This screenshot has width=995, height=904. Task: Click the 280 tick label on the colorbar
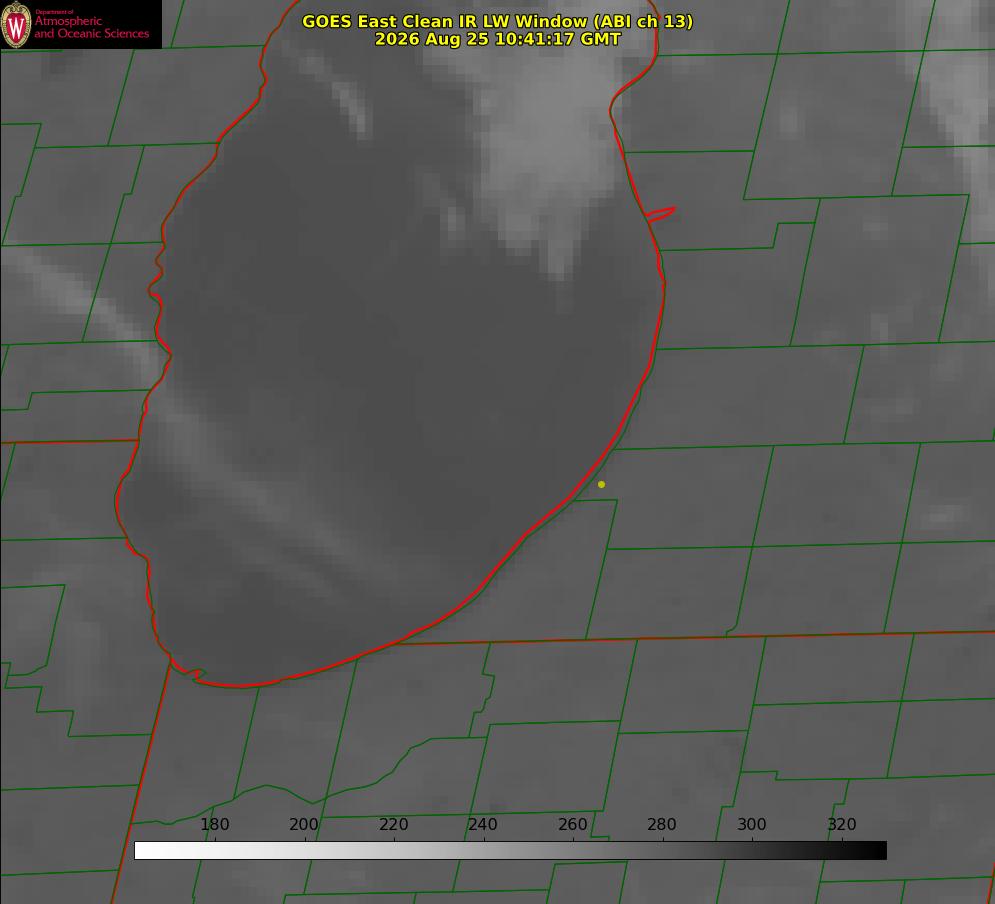[662, 824]
